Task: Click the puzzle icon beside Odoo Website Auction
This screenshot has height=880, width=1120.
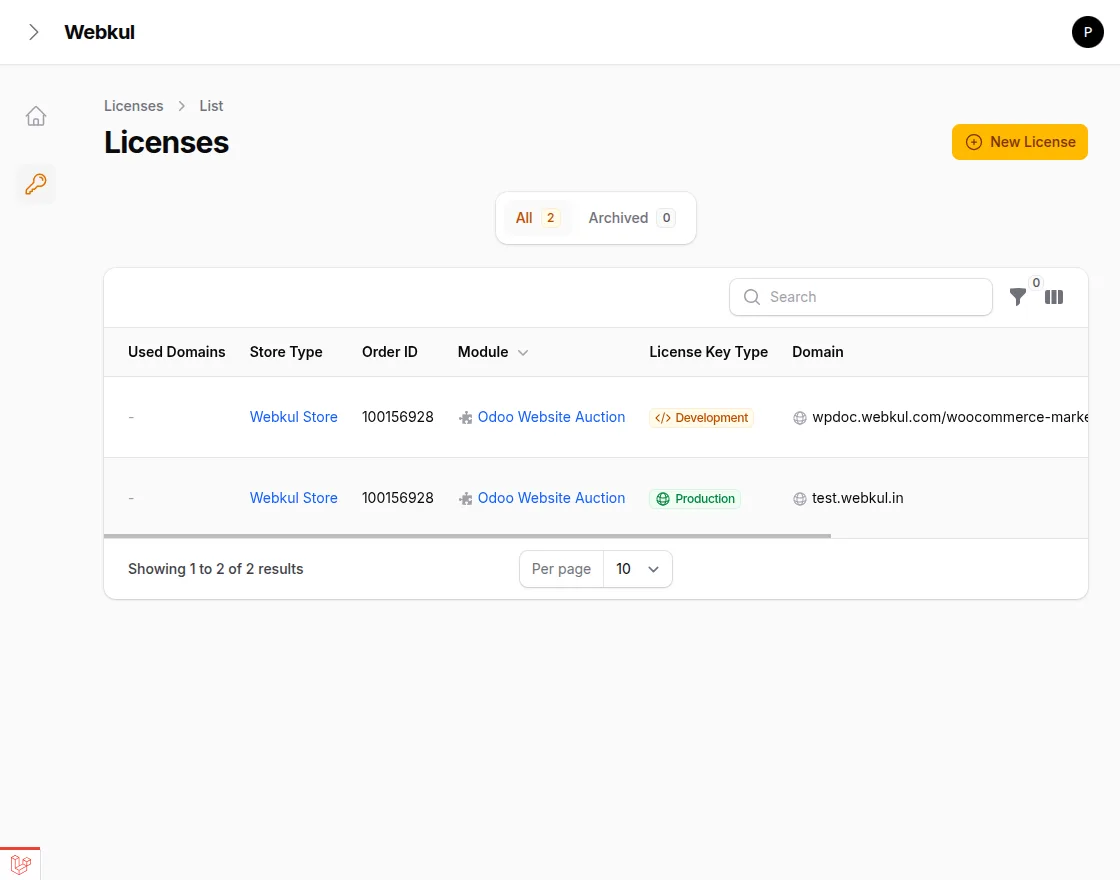Action: [465, 417]
